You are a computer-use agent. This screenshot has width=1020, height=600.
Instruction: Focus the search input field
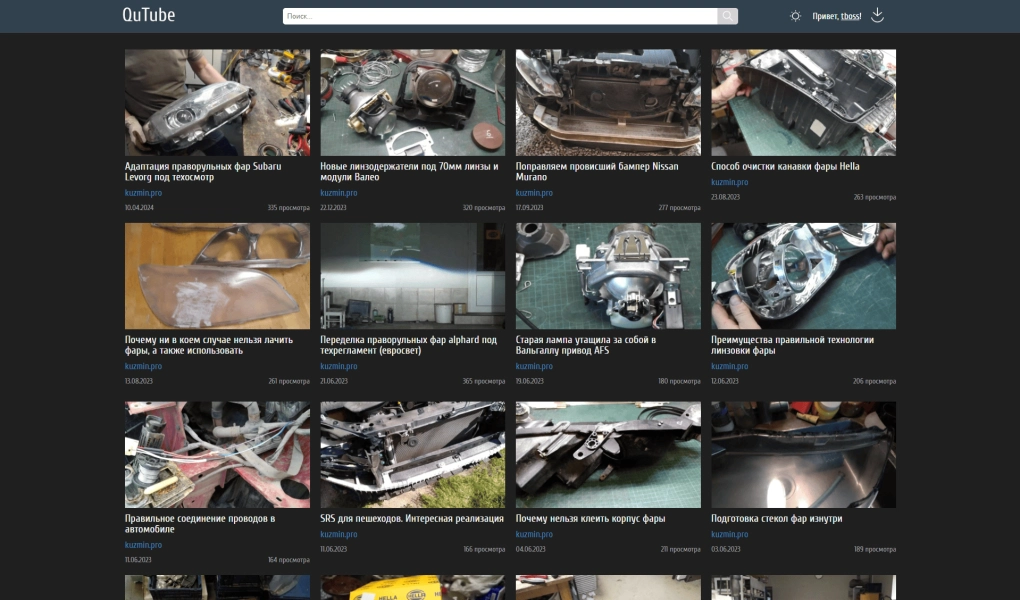click(x=500, y=16)
